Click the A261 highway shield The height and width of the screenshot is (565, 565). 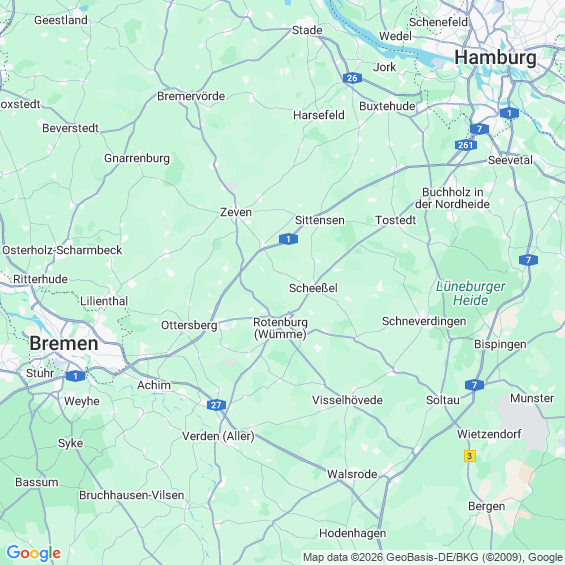click(x=466, y=145)
